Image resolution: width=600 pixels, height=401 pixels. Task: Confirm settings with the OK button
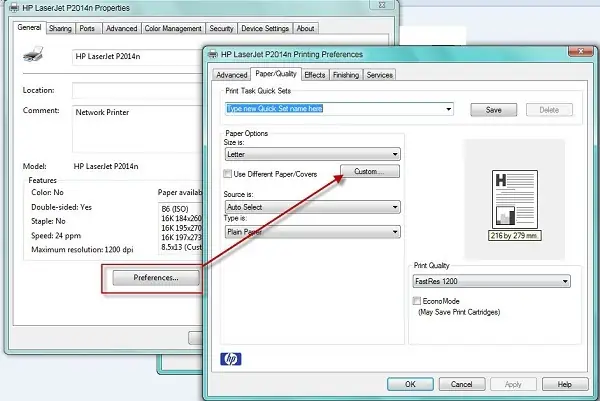[x=410, y=384]
